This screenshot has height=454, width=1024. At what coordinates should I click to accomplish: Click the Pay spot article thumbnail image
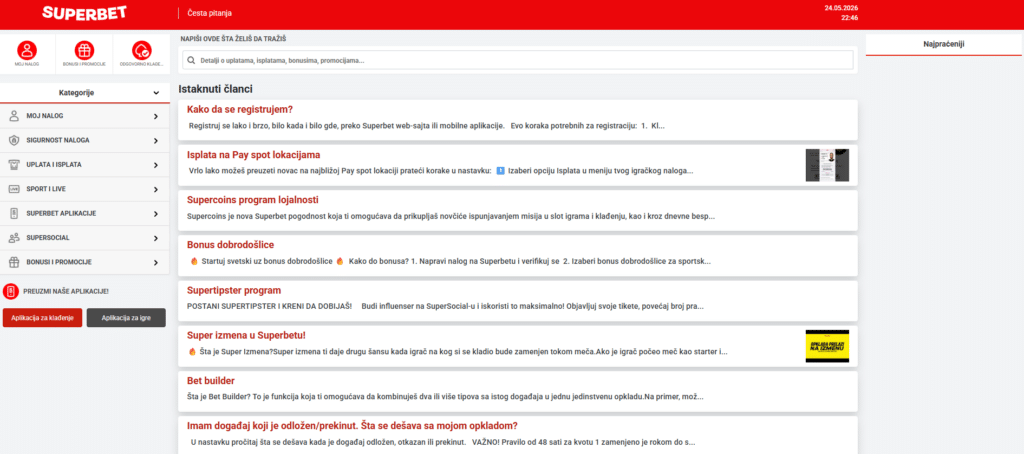827,165
